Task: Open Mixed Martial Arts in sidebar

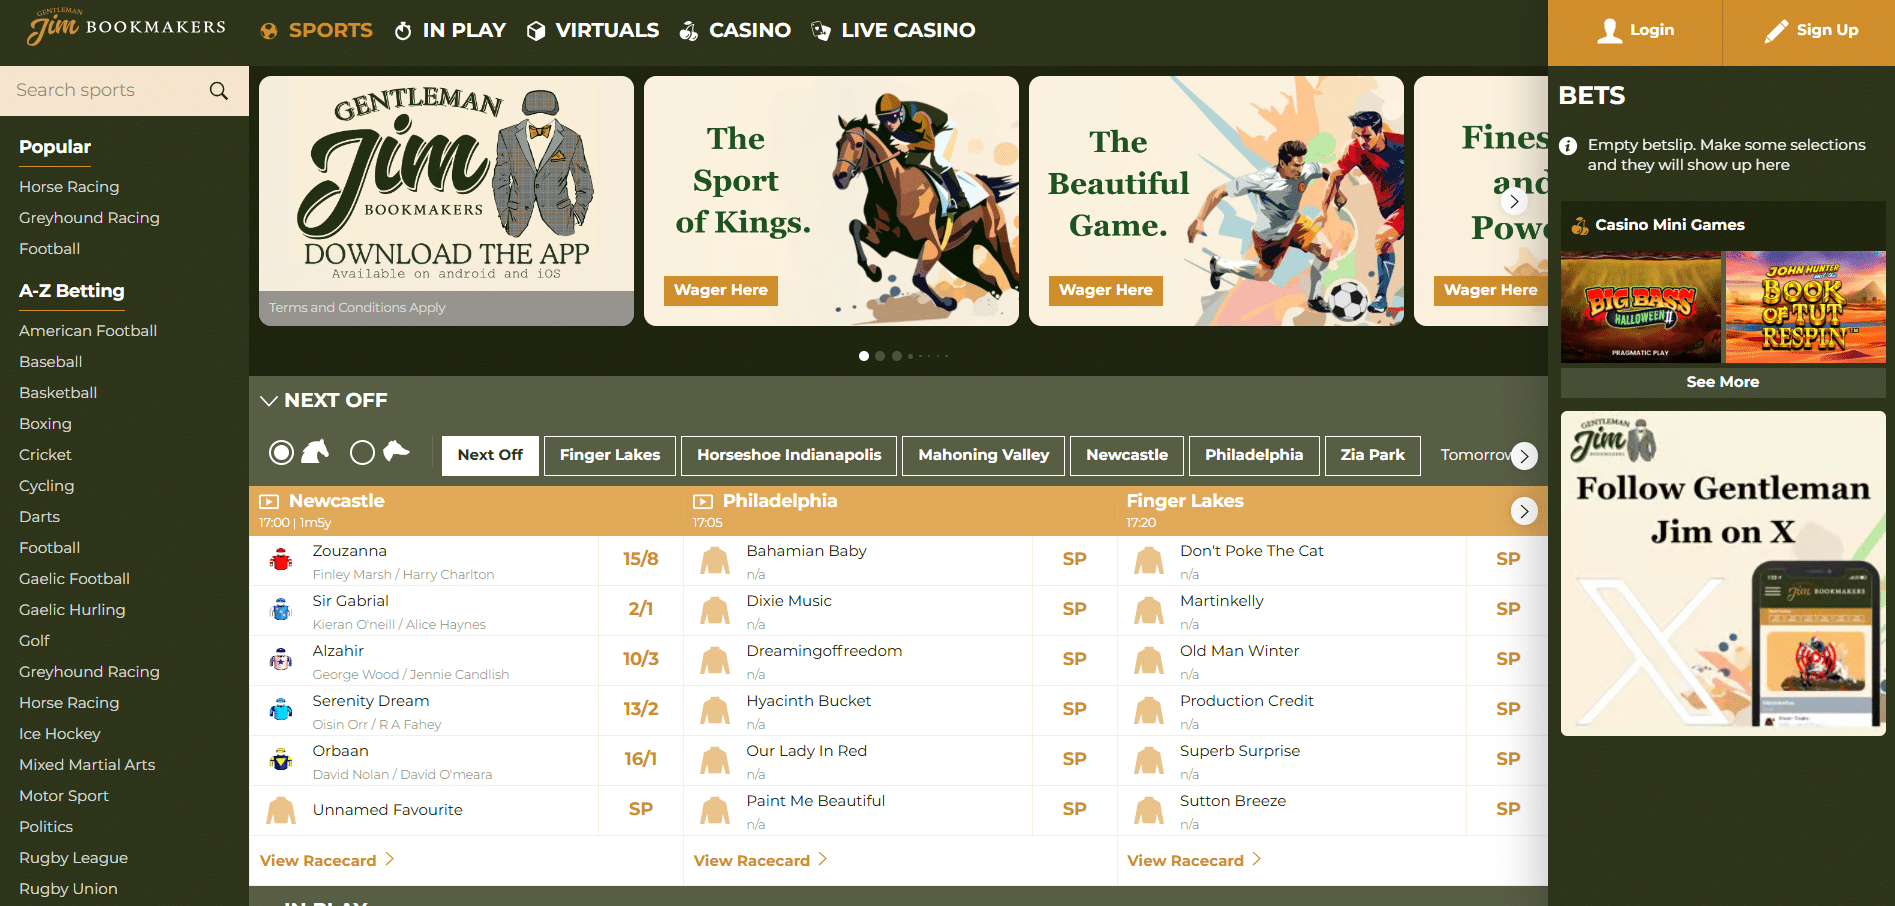Action: pos(87,765)
